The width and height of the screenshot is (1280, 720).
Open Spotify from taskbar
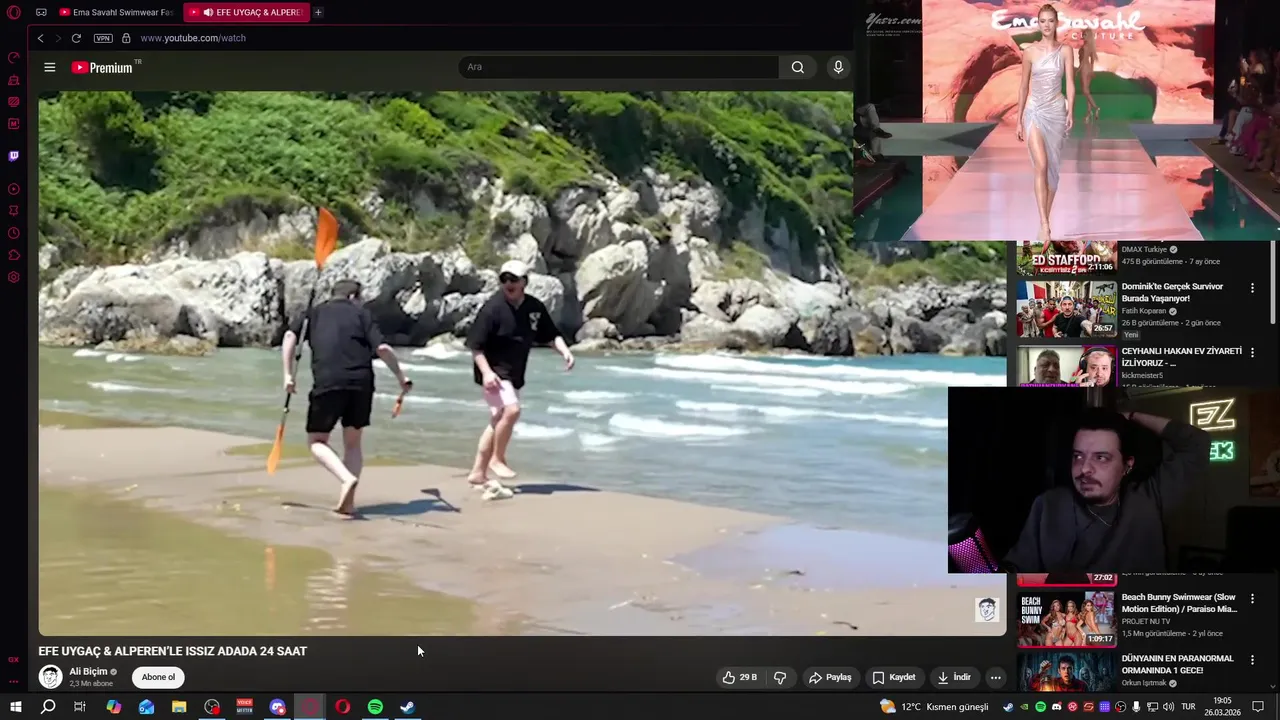coord(375,707)
